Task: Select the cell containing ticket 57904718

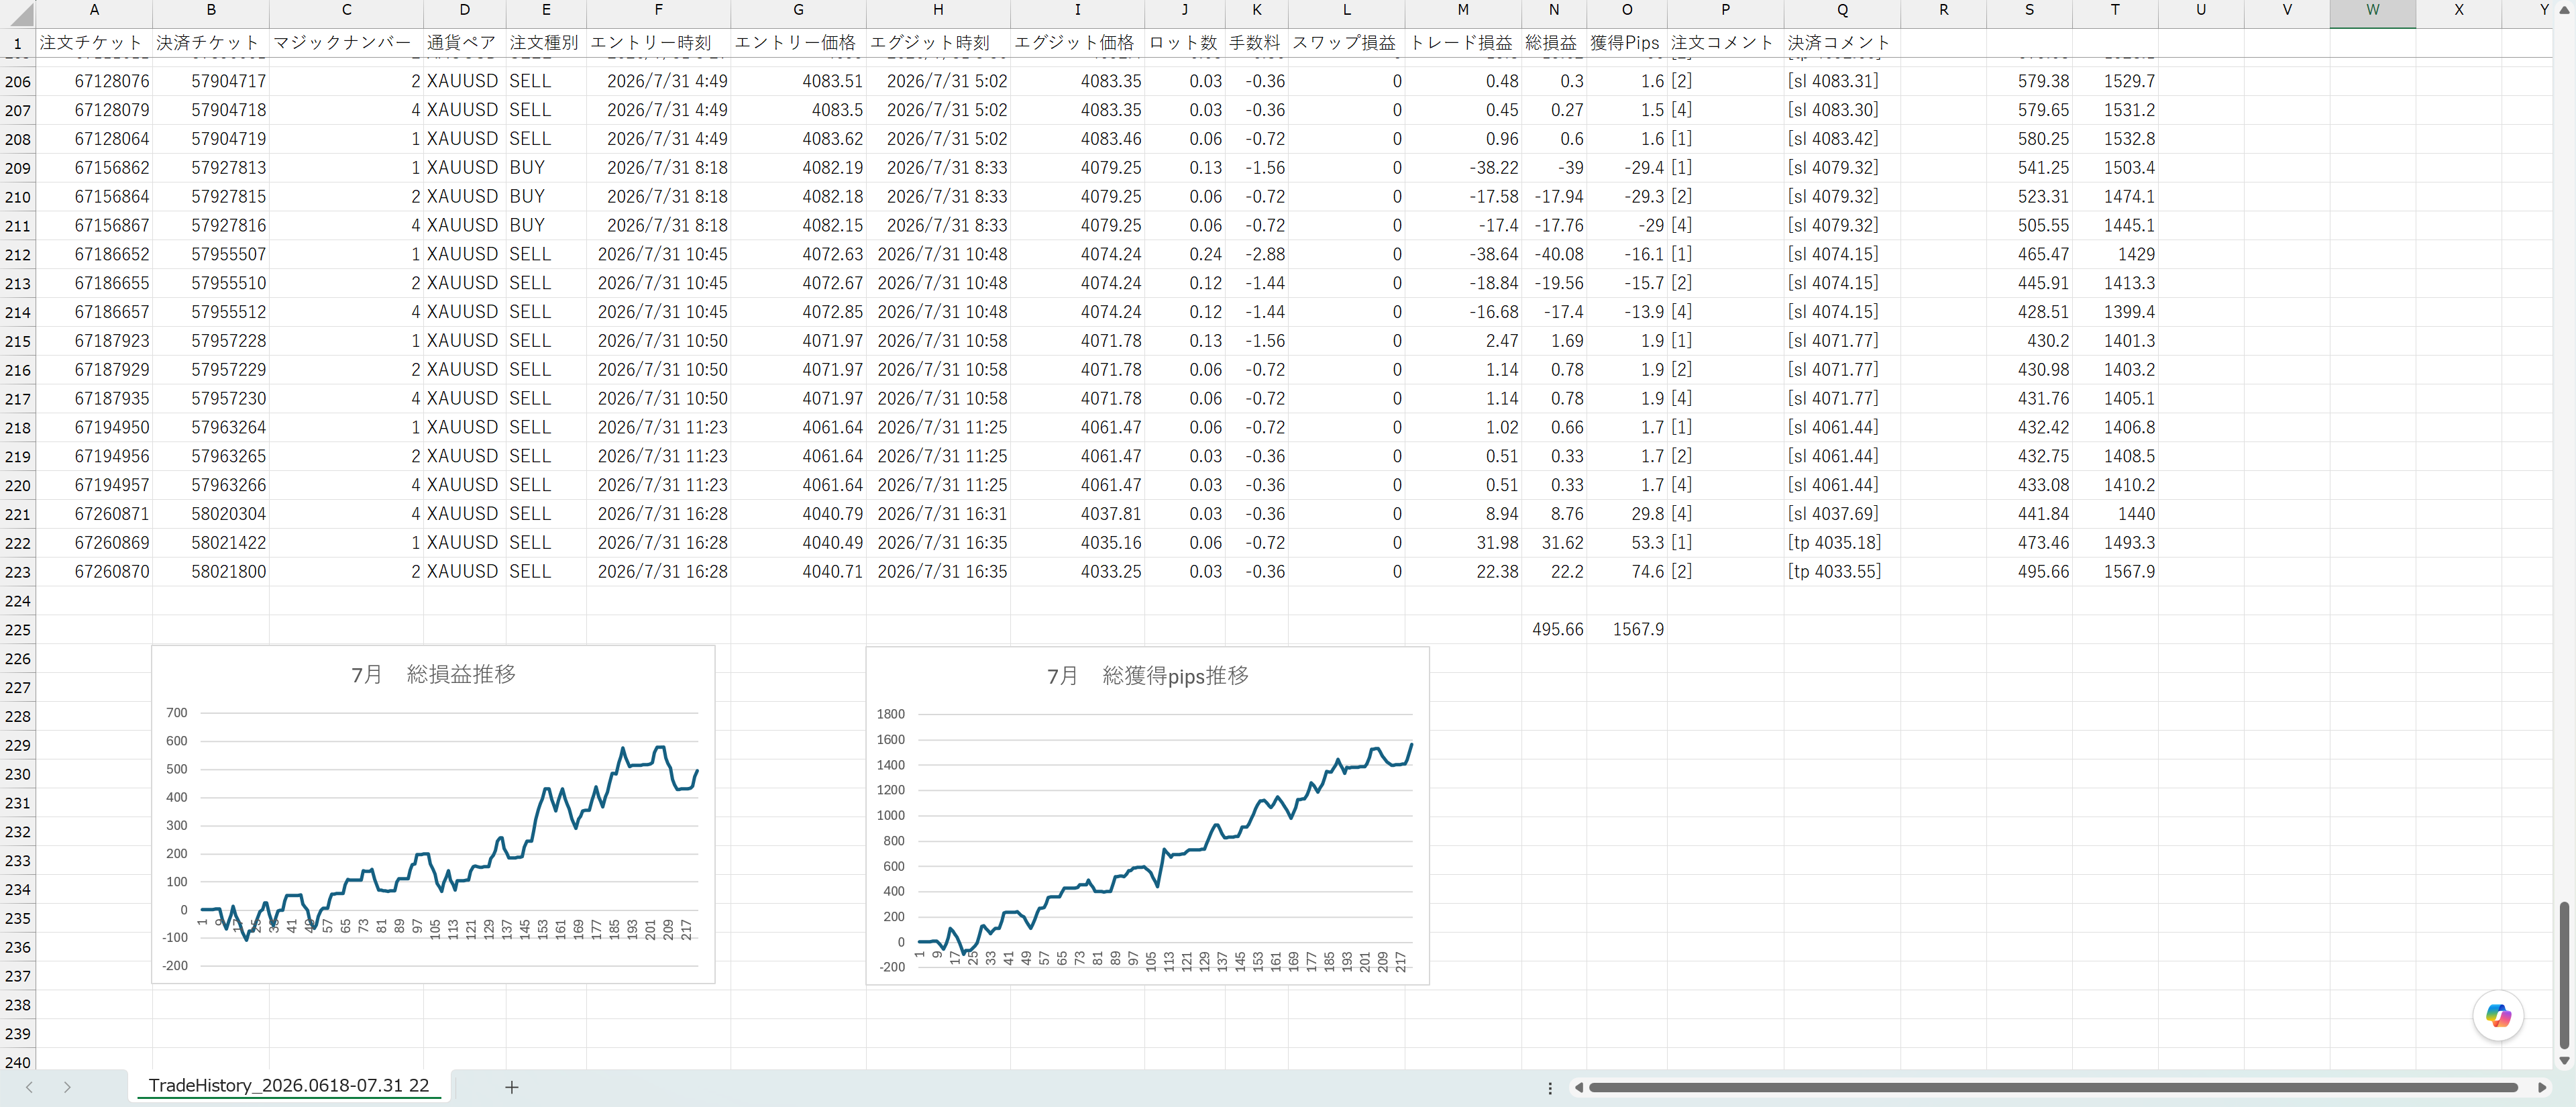Action: 211,110
